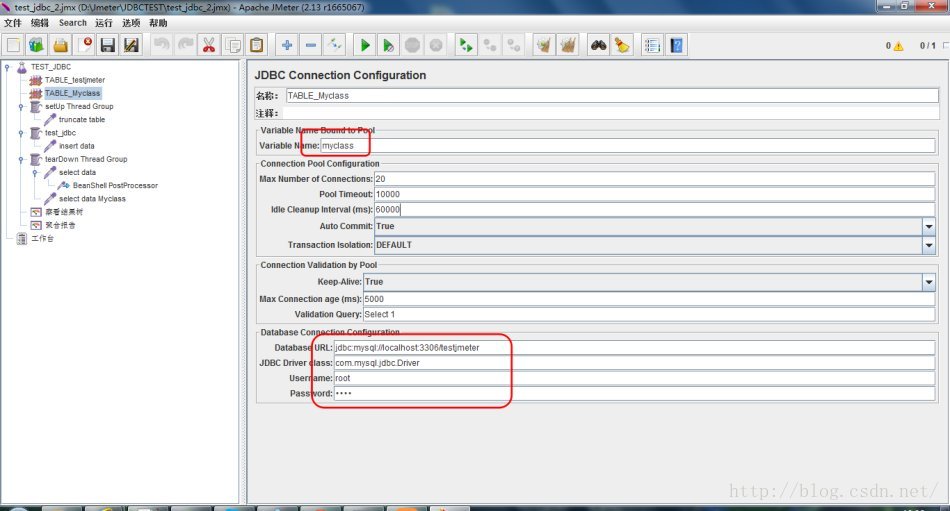Click Max Connection age field
950x511 pixels.
pos(649,299)
